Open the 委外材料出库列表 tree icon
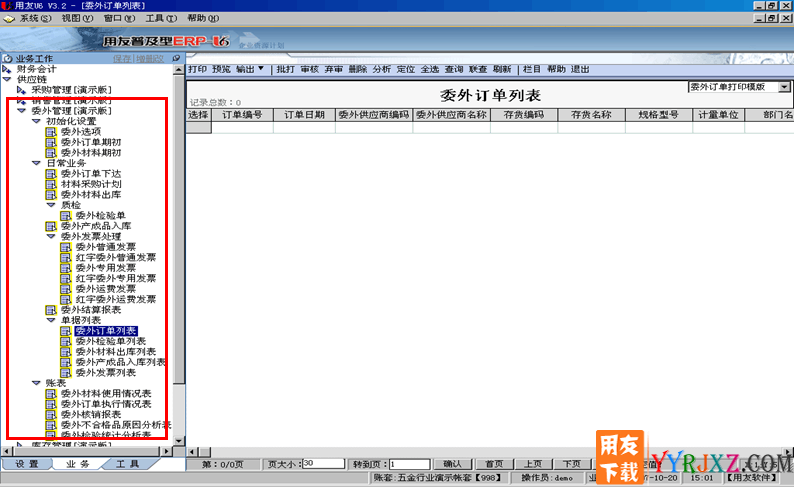794x487 pixels. 66,352
